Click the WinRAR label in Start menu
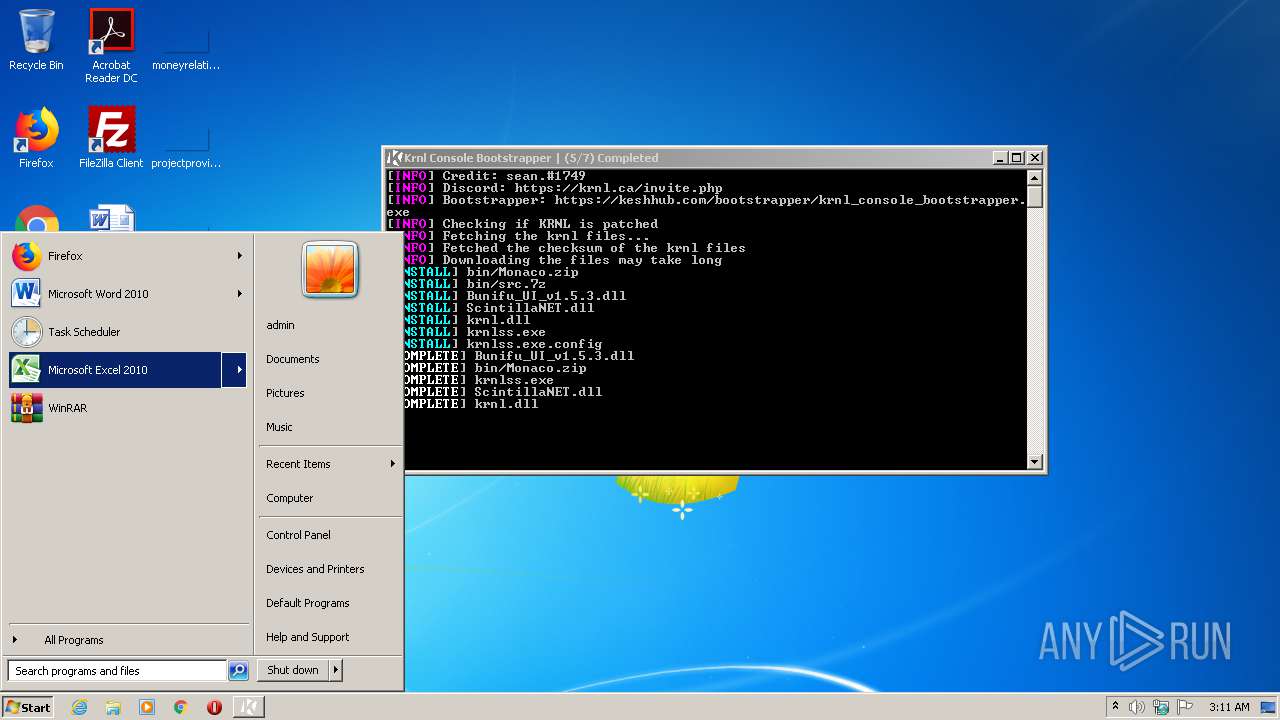1280x720 pixels. coord(67,408)
